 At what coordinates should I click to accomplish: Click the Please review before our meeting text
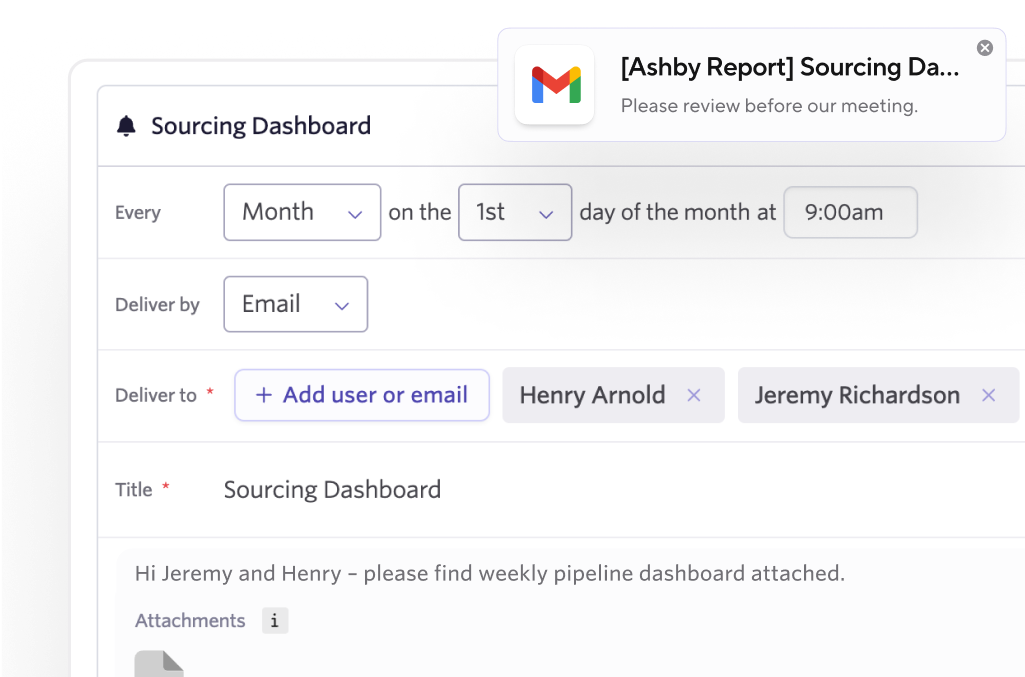(769, 106)
